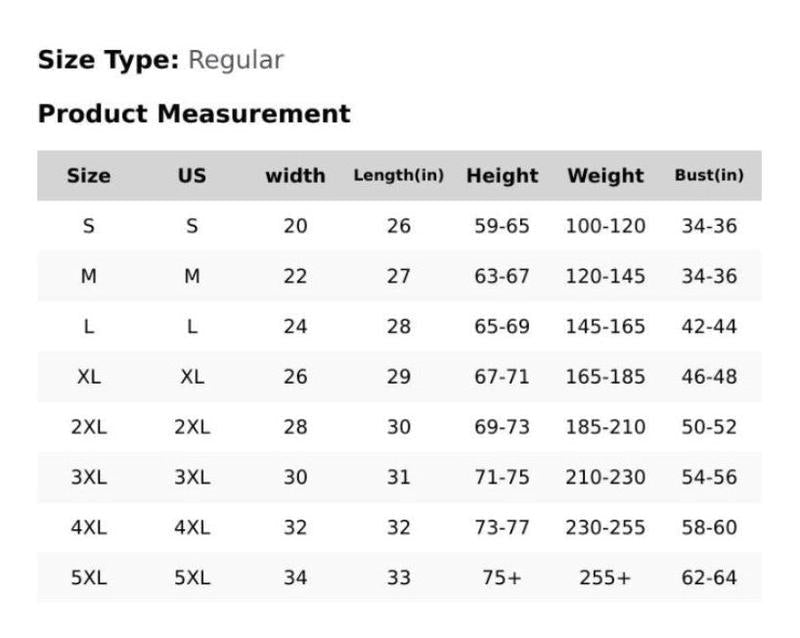
Task: Click the Length(in) column header
Action: click(398, 176)
